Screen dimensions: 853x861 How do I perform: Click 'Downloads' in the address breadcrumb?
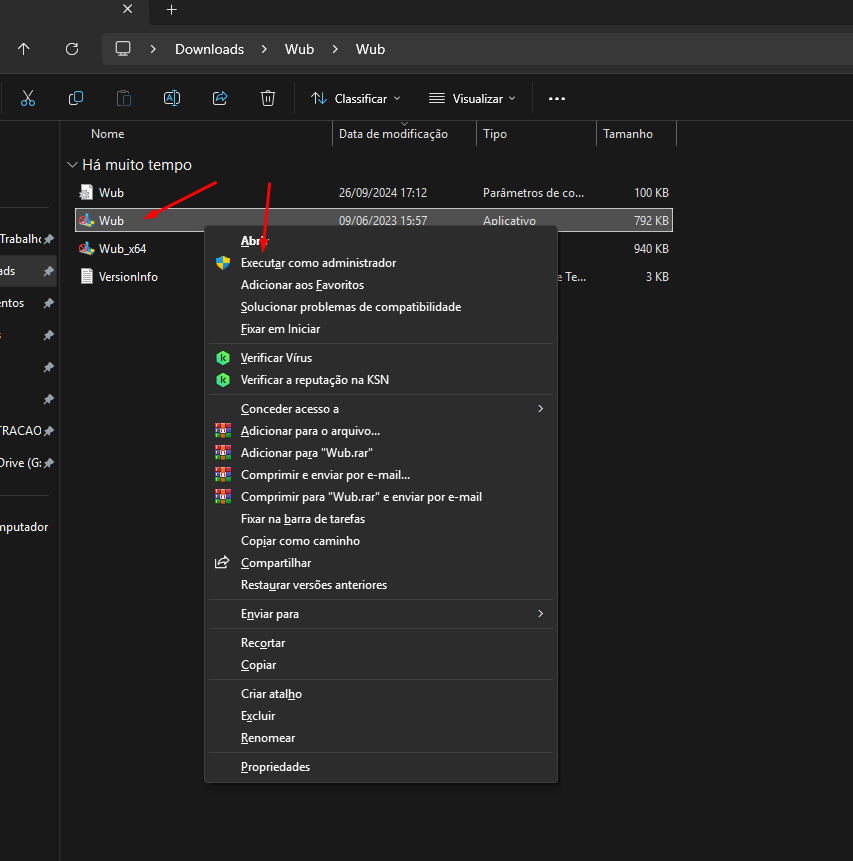pyautogui.click(x=209, y=49)
